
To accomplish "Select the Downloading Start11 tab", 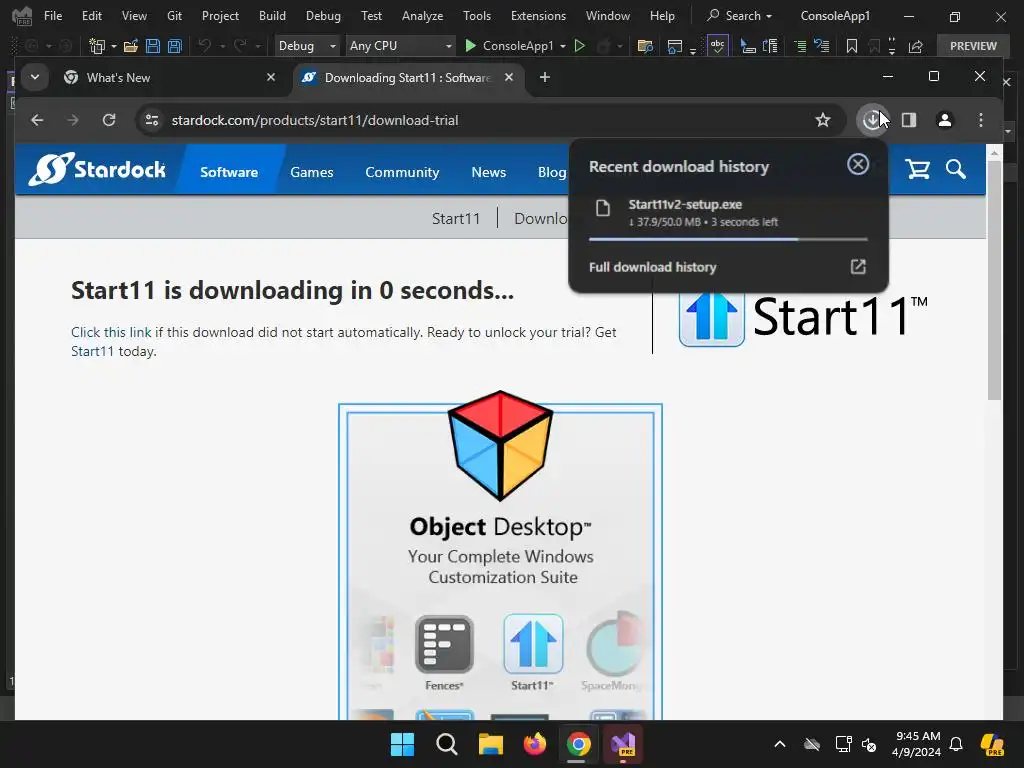I will [x=408, y=78].
